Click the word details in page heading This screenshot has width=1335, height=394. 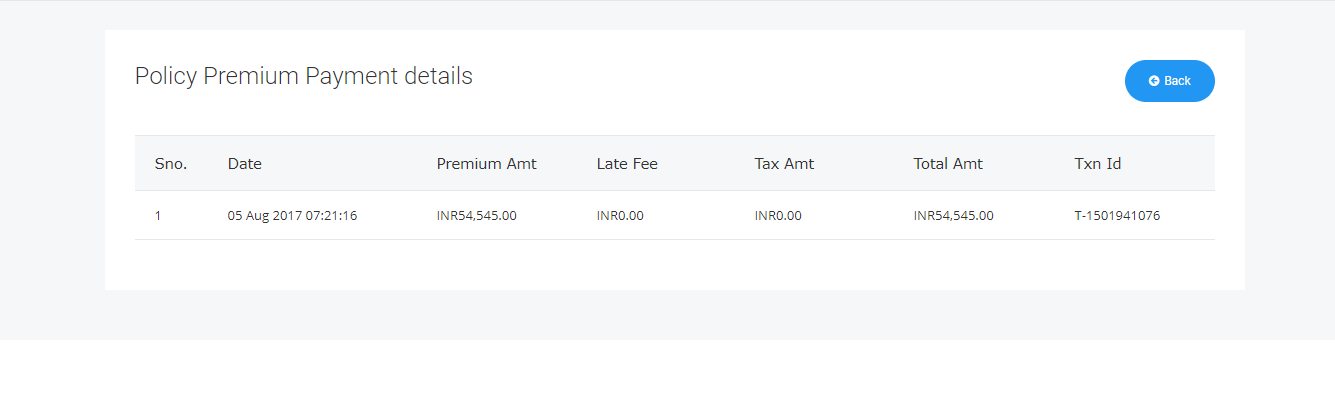point(438,76)
